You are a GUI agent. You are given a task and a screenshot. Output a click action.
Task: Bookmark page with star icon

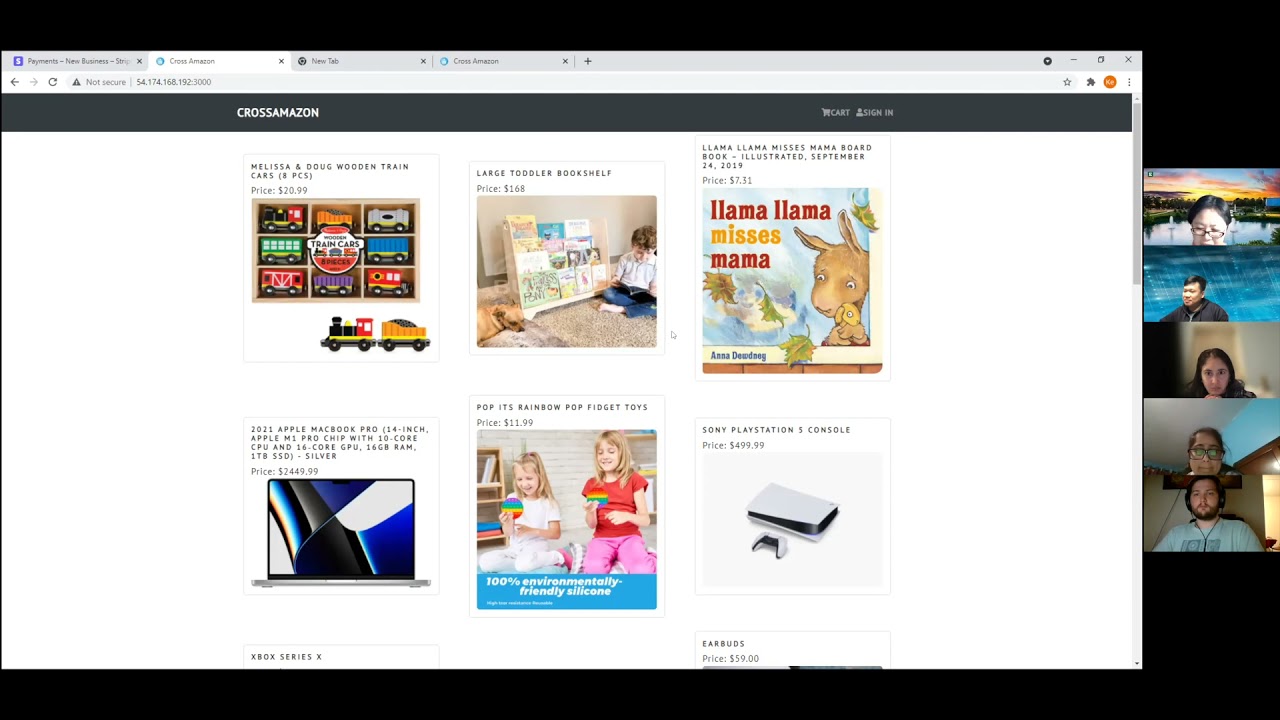click(x=1067, y=82)
